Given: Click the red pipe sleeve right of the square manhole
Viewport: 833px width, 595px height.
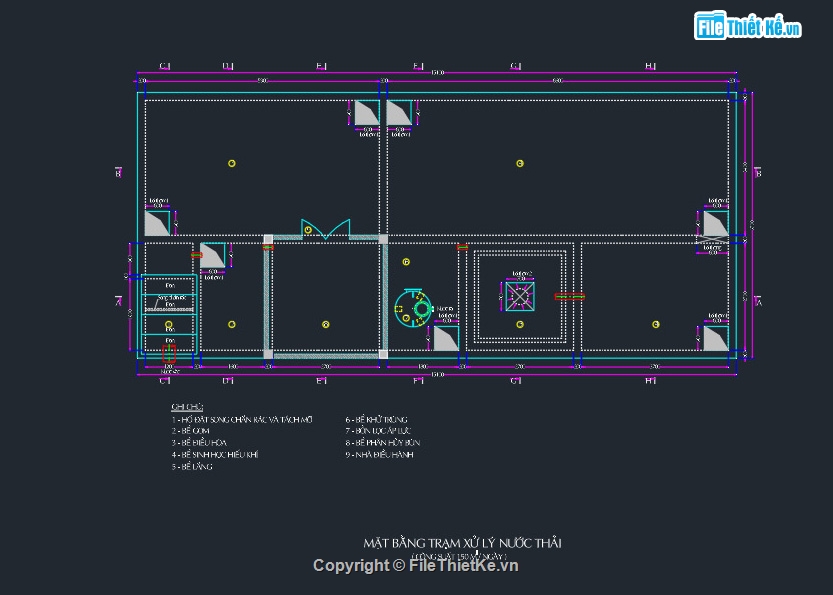Looking at the screenshot, I should click(569, 296).
